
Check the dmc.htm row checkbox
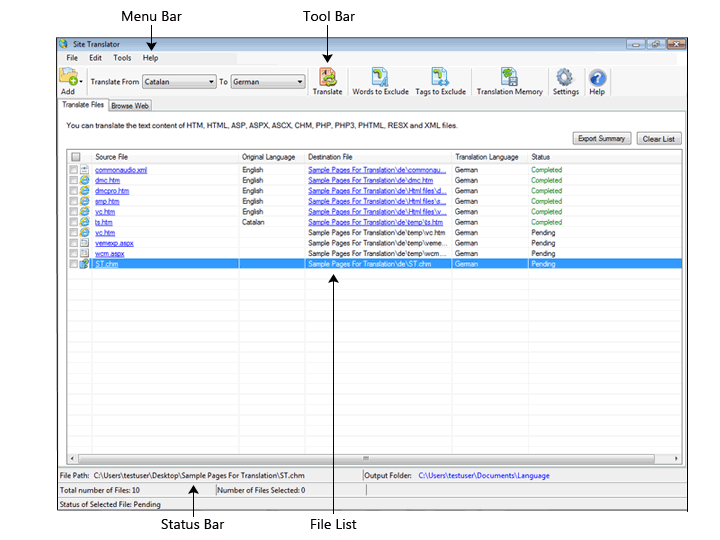(x=73, y=180)
